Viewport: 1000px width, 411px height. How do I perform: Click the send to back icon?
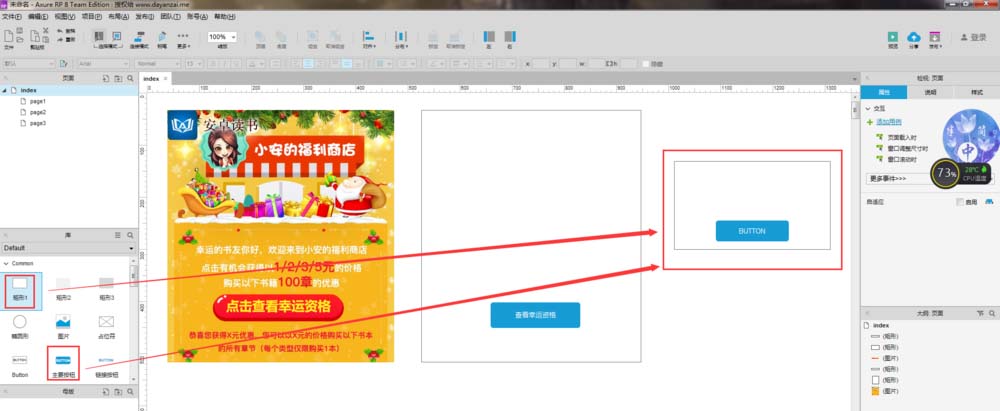[x=281, y=36]
